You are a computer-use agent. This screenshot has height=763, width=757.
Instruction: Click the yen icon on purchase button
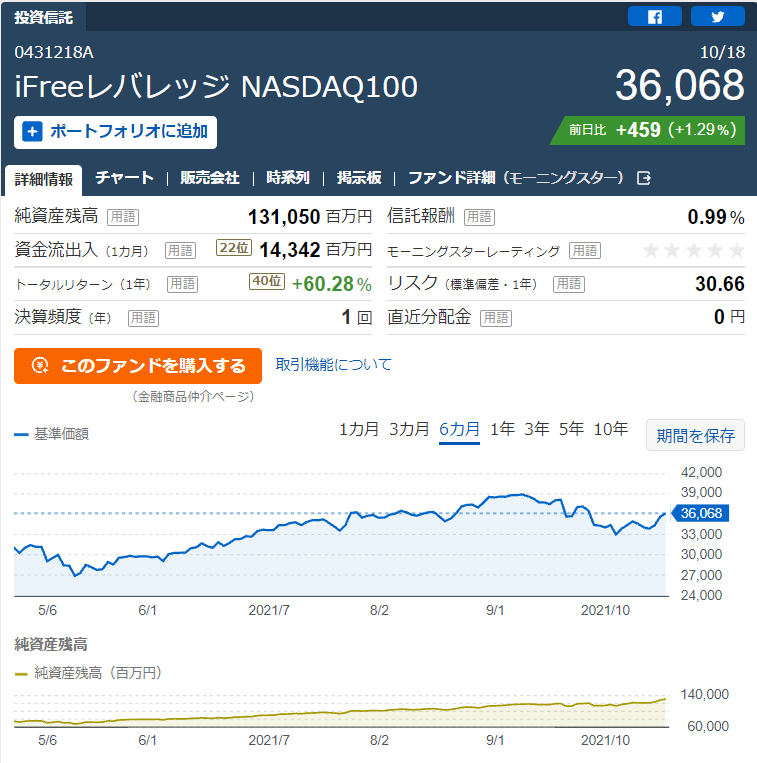40,365
